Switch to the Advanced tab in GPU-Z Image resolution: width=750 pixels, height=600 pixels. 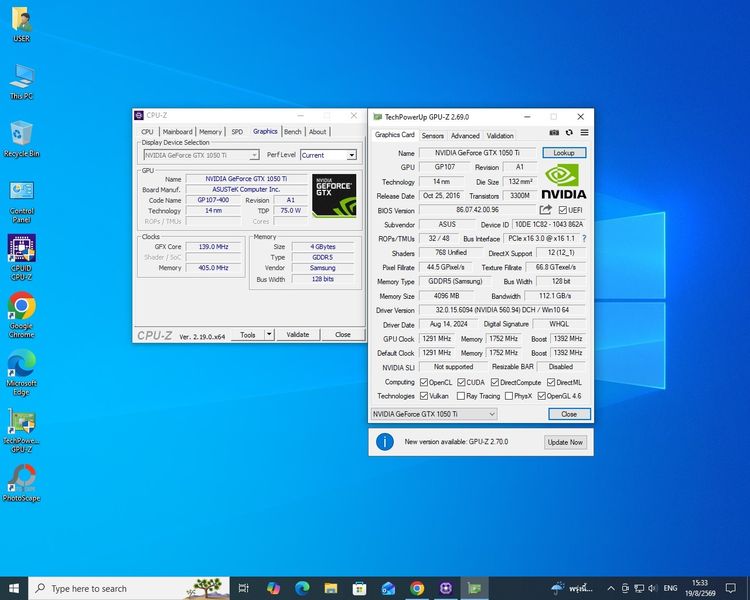(x=465, y=136)
